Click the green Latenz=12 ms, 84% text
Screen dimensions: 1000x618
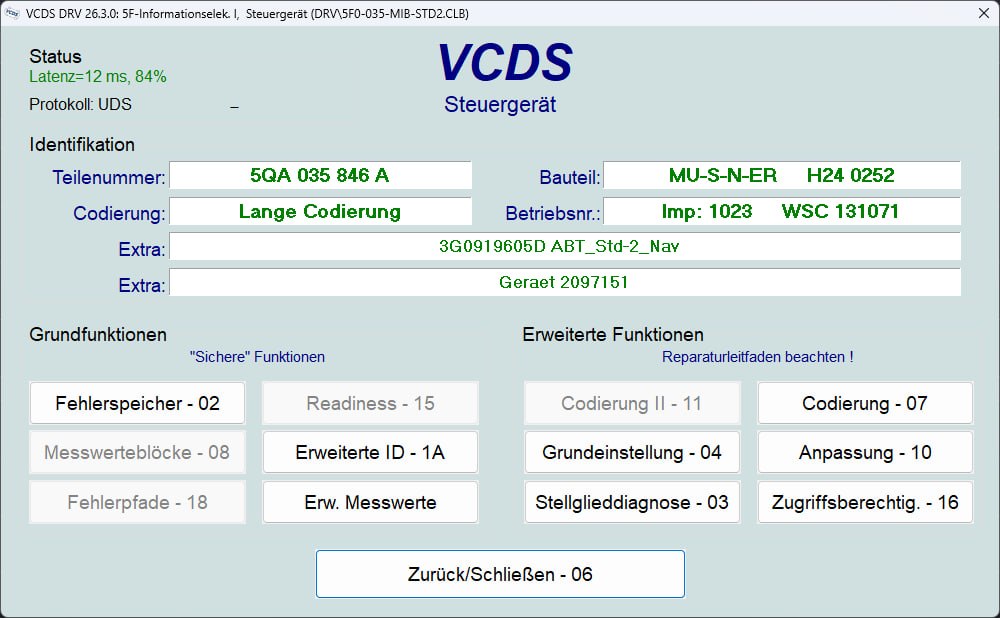pyautogui.click(x=98, y=77)
